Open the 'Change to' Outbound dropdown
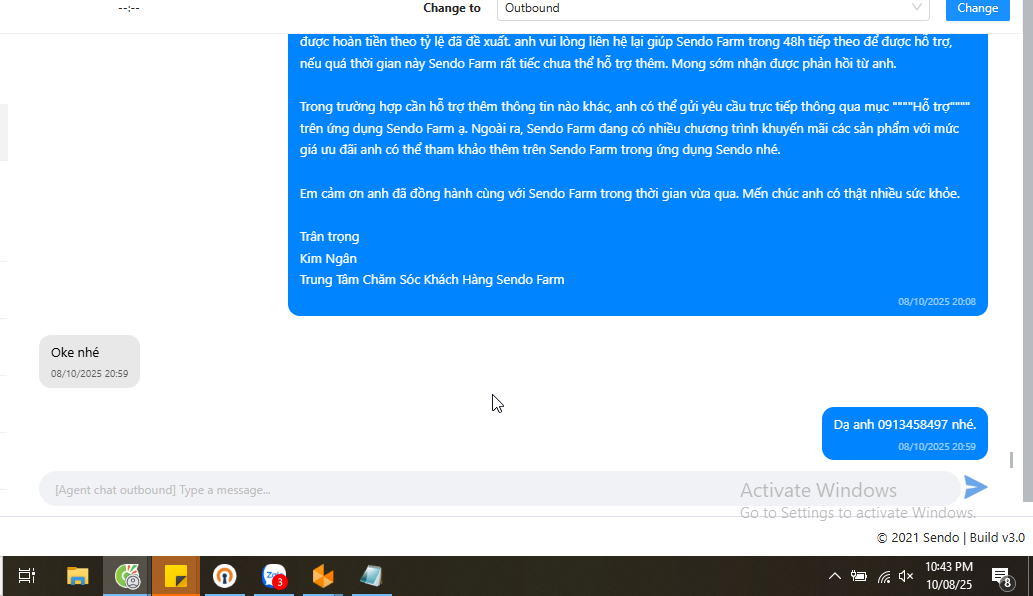The width and height of the screenshot is (1033, 596). 713,9
